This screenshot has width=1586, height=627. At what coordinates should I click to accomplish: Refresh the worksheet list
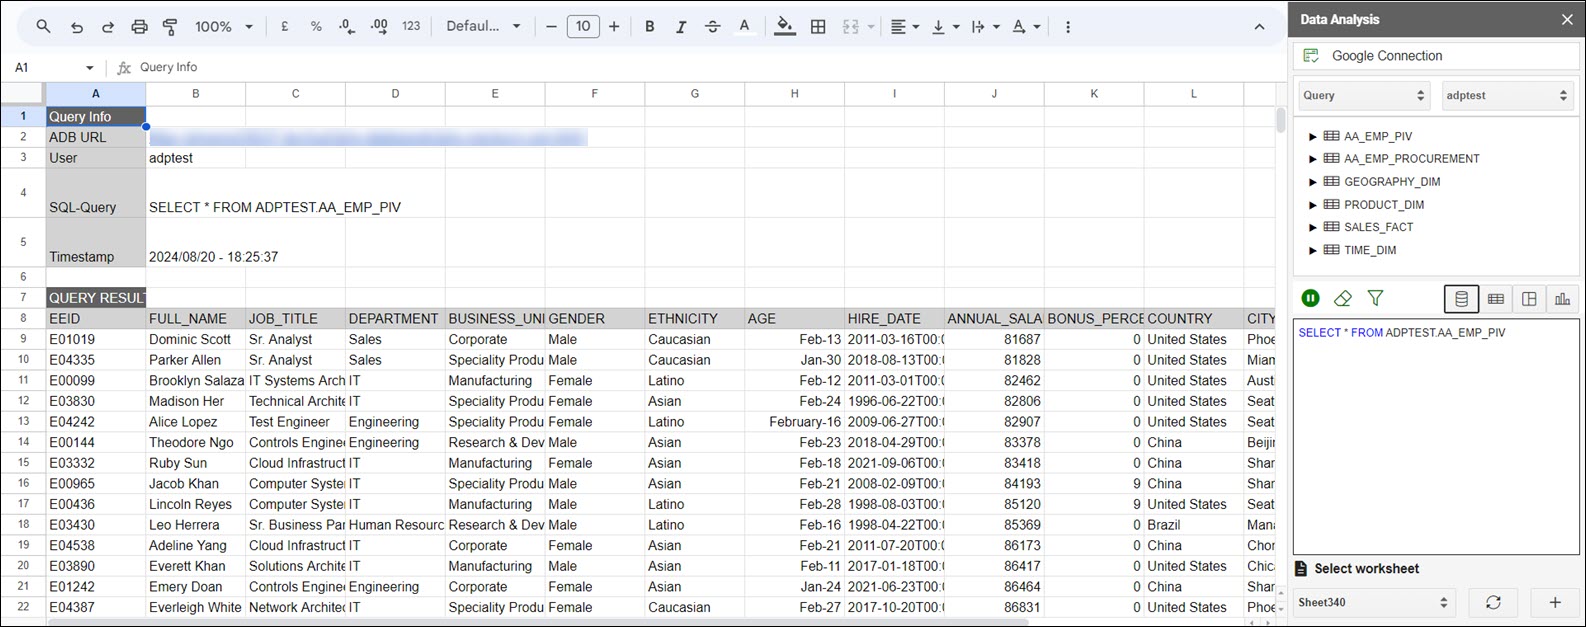pos(1493,603)
